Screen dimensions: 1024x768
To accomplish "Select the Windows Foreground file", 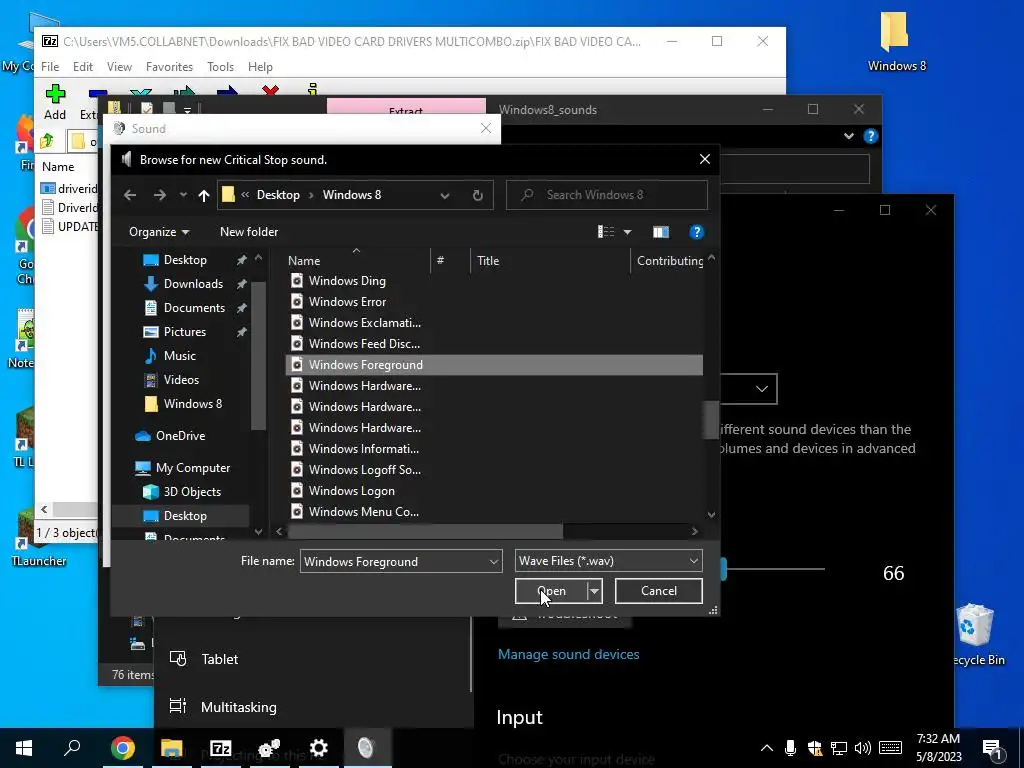I will click(x=494, y=364).
